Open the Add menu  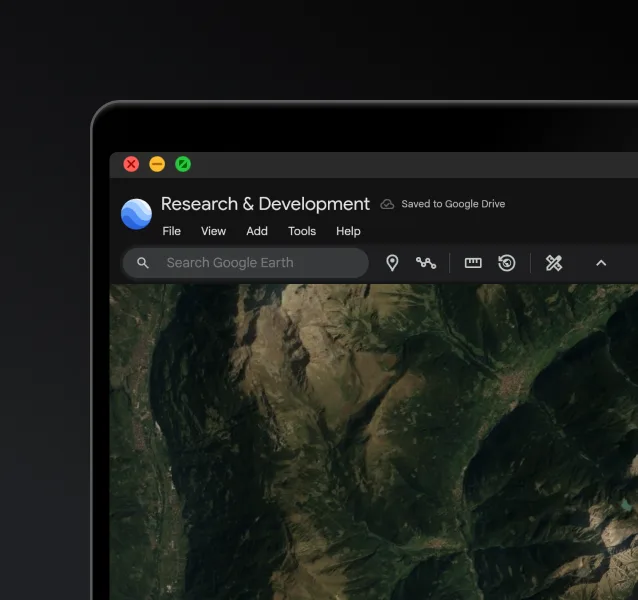257,231
